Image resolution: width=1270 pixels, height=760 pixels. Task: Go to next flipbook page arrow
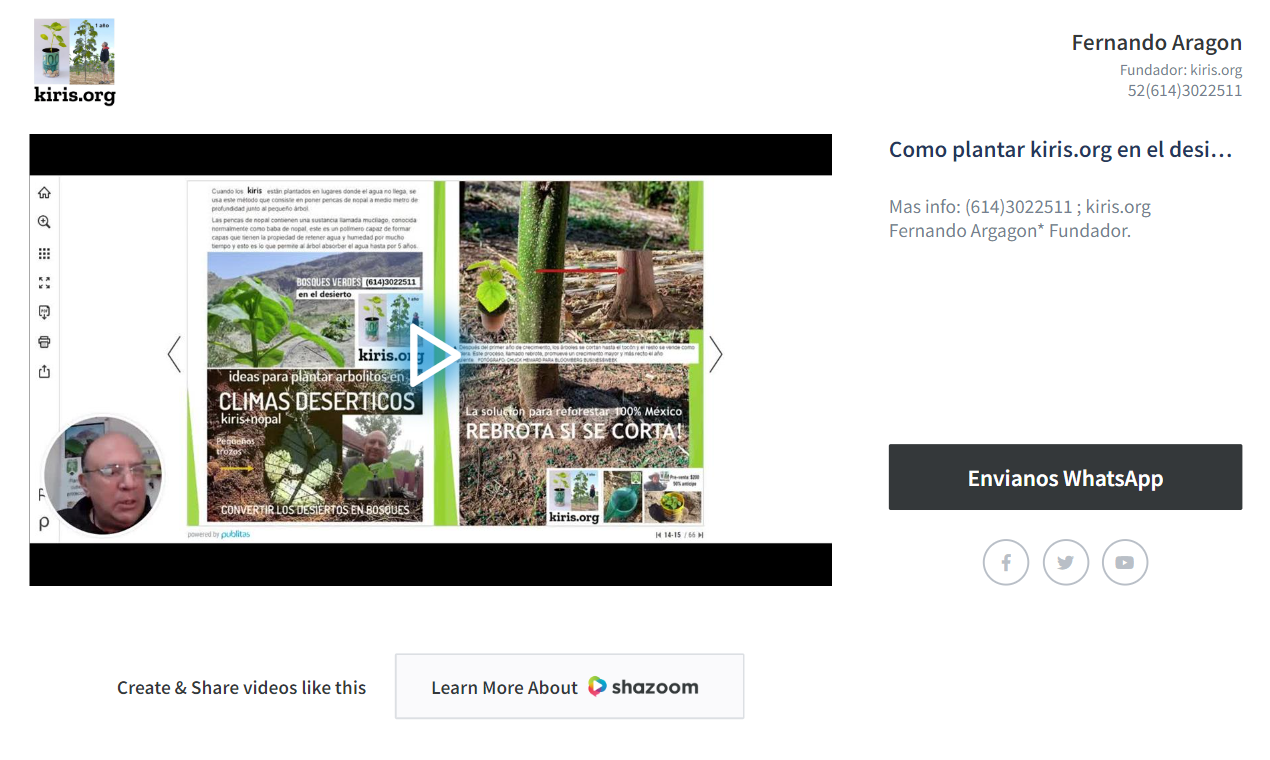pos(716,354)
